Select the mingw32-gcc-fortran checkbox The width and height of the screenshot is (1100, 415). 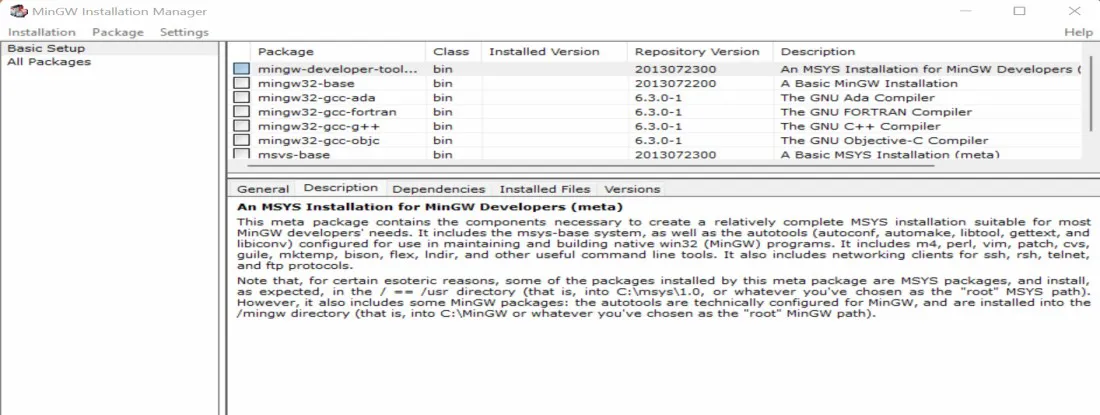(x=242, y=112)
